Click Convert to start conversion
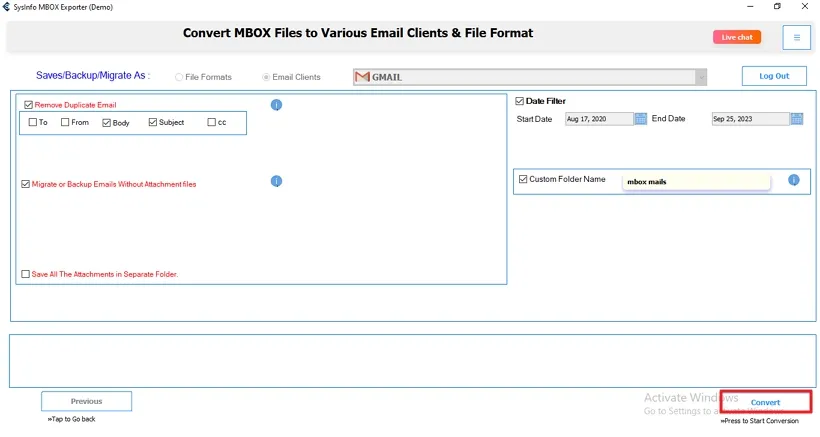The width and height of the screenshot is (820, 437). coord(766,402)
